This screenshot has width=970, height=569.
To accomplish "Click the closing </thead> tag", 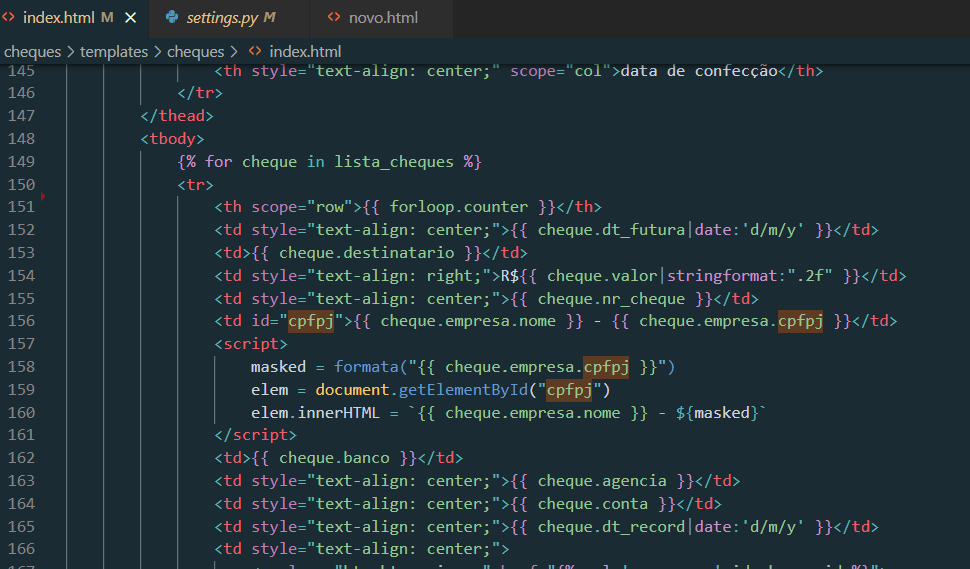I will (177, 116).
